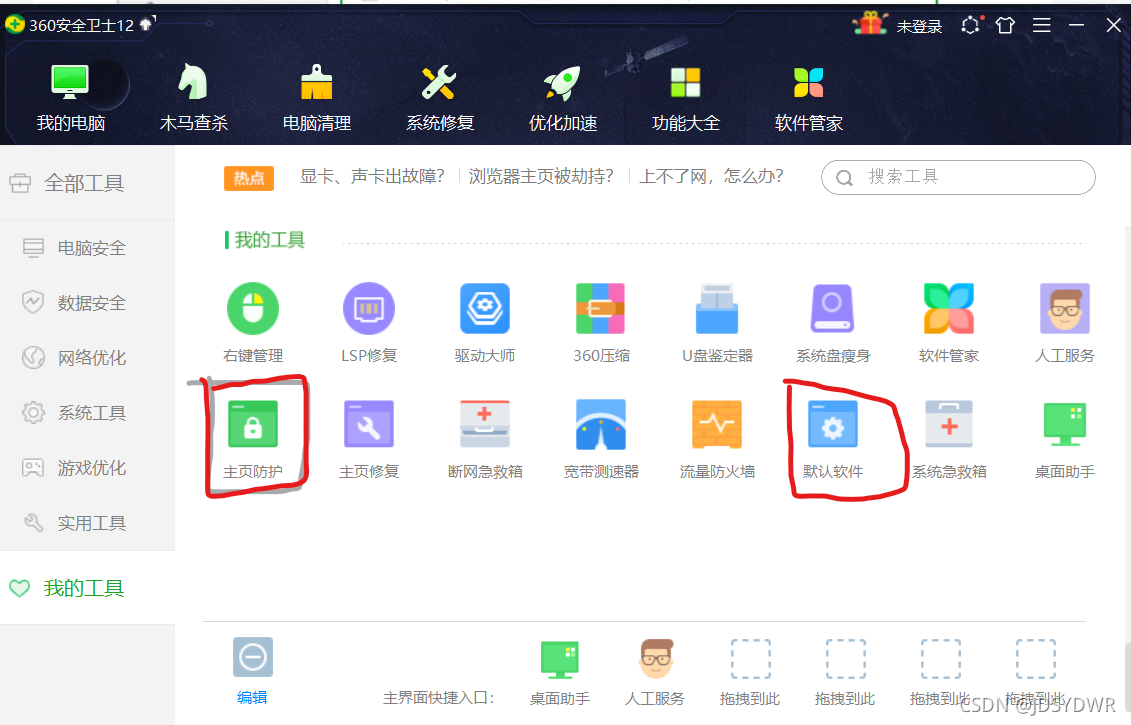Click the 360安全卫士 logo icon
Screen dimensions: 1131x725
tap(14, 25)
